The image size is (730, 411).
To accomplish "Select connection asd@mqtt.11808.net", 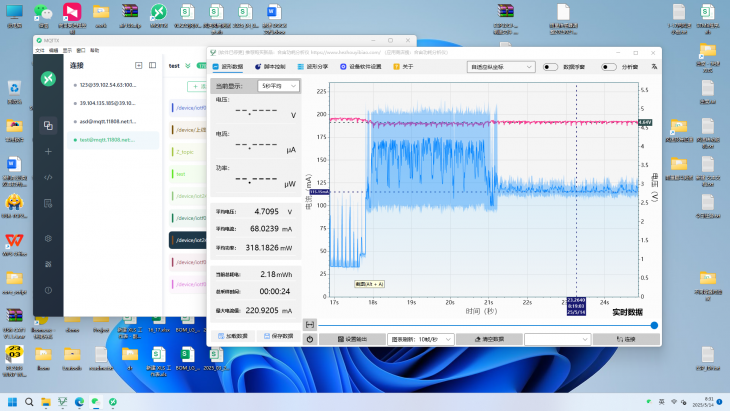I will click(113, 121).
